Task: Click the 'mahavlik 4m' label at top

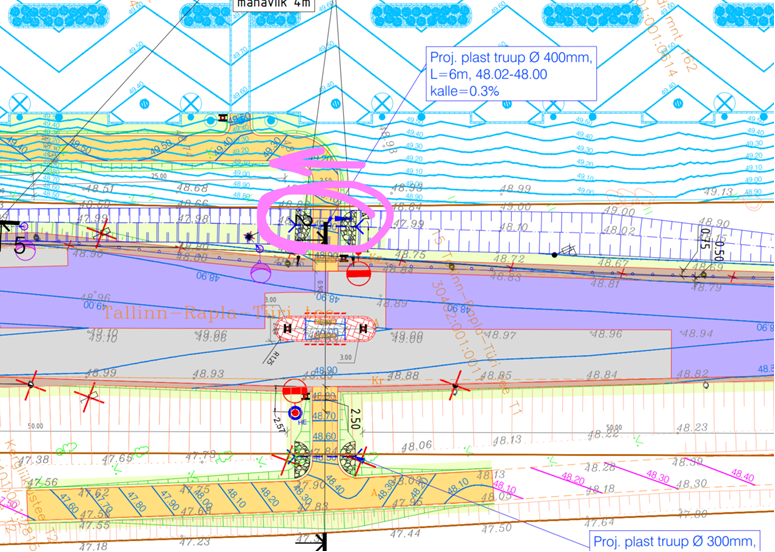Action: (271, 5)
